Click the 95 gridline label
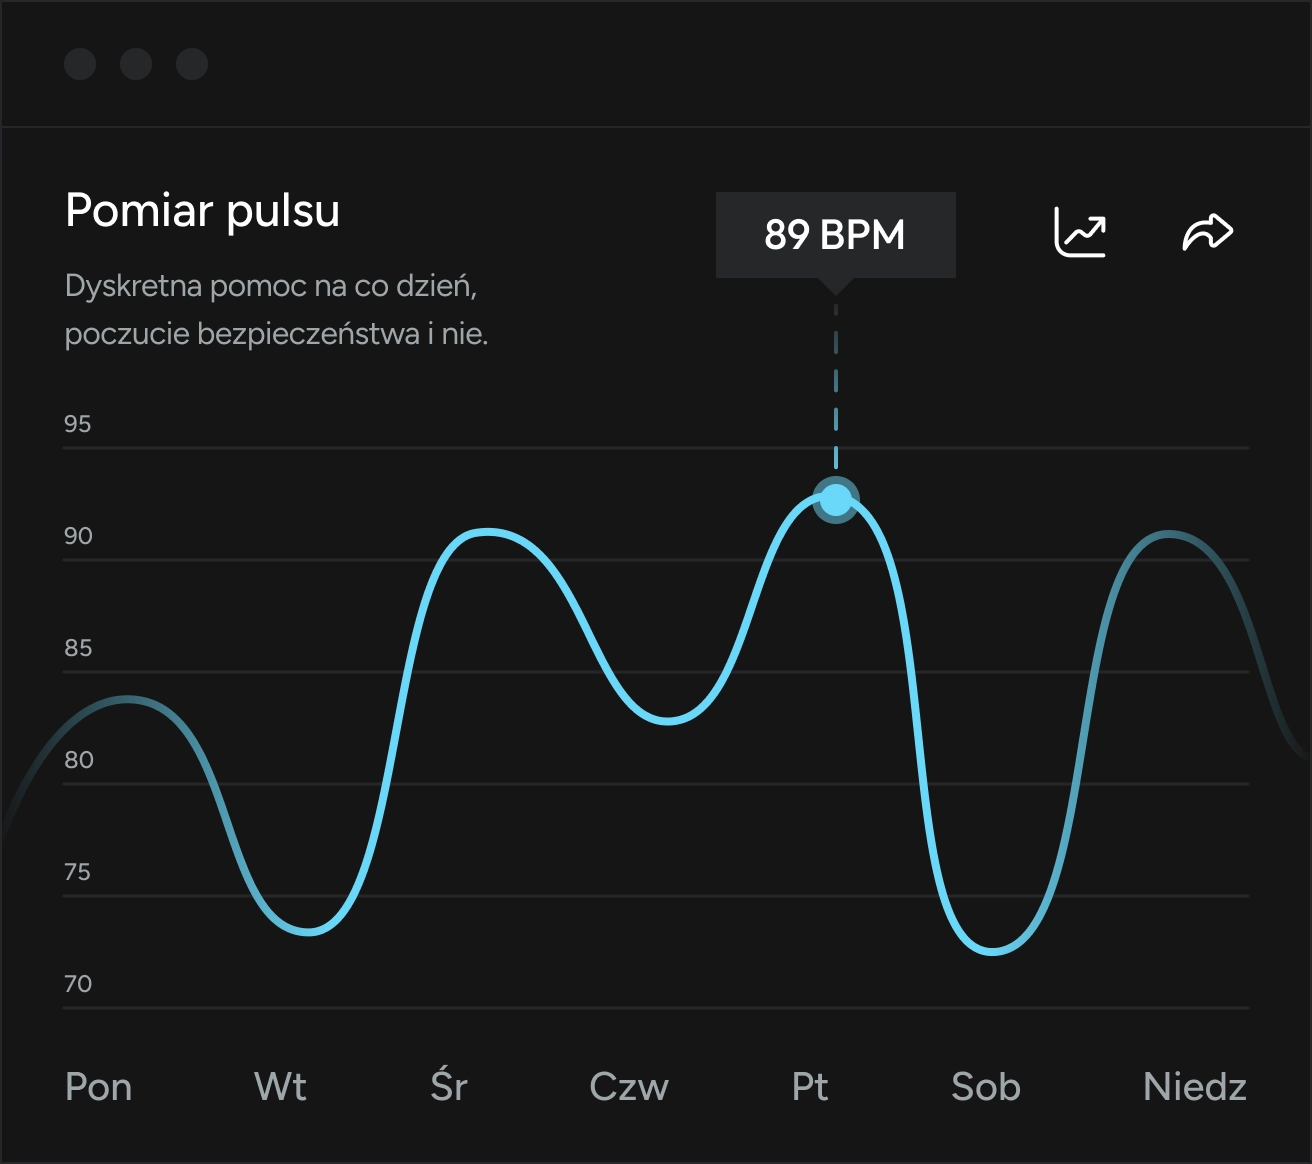The image size is (1312, 1164). [76, 424]
